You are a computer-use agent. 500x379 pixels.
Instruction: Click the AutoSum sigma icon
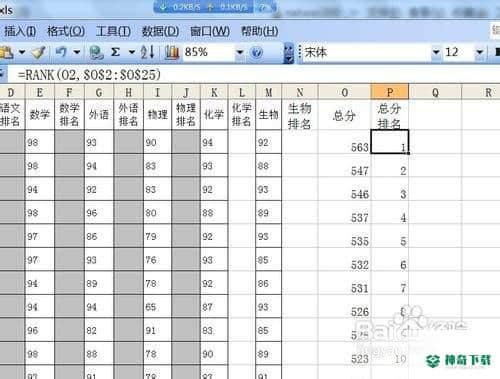(x=115, y=52)
